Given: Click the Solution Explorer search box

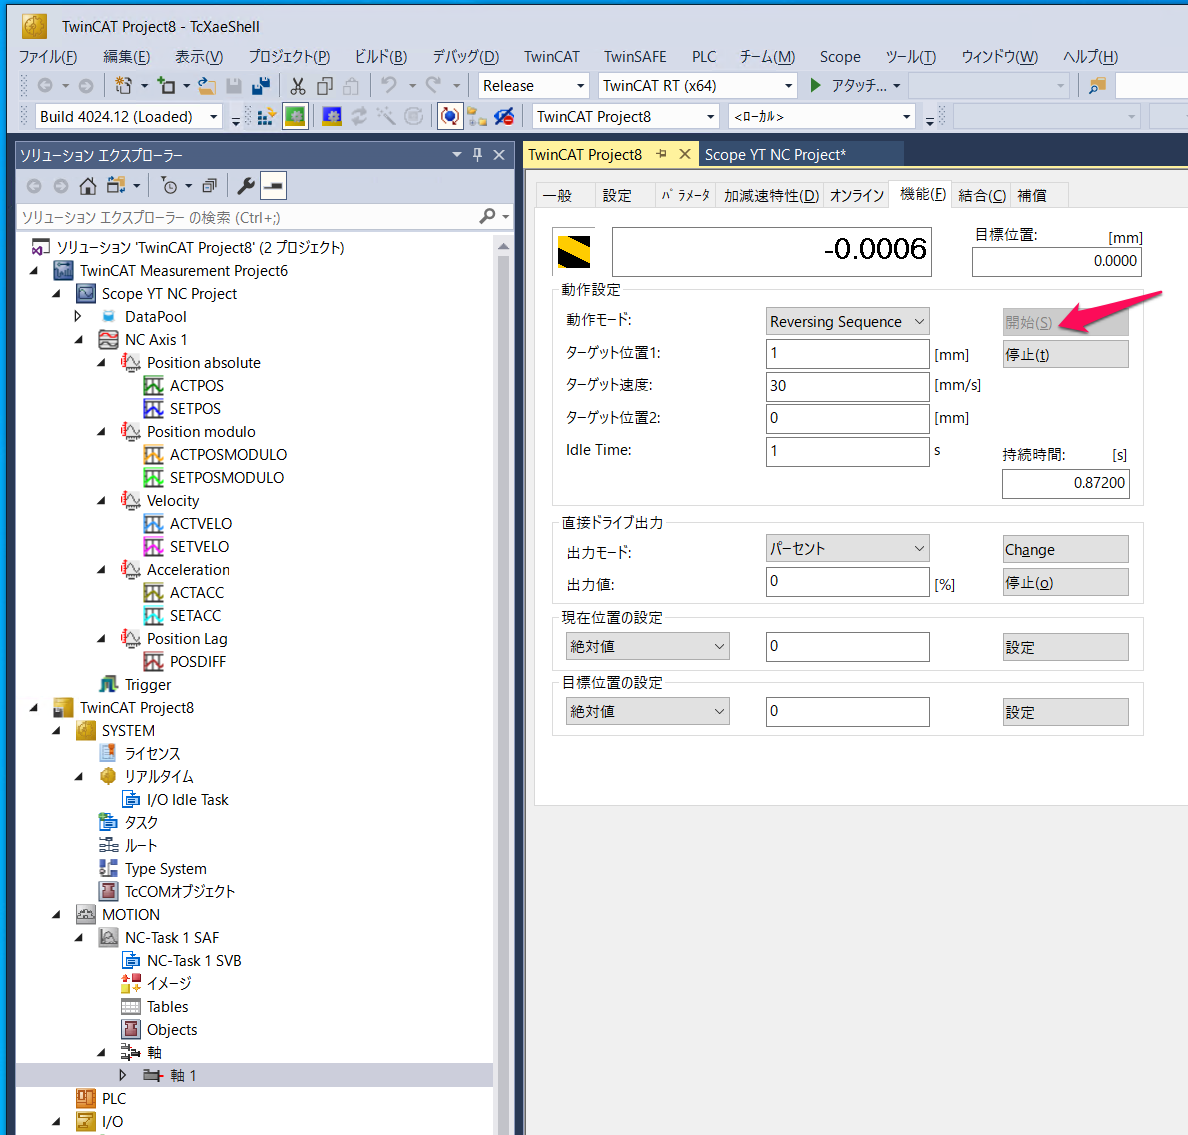Looking at the screenshot, I should tap(246, 217).
